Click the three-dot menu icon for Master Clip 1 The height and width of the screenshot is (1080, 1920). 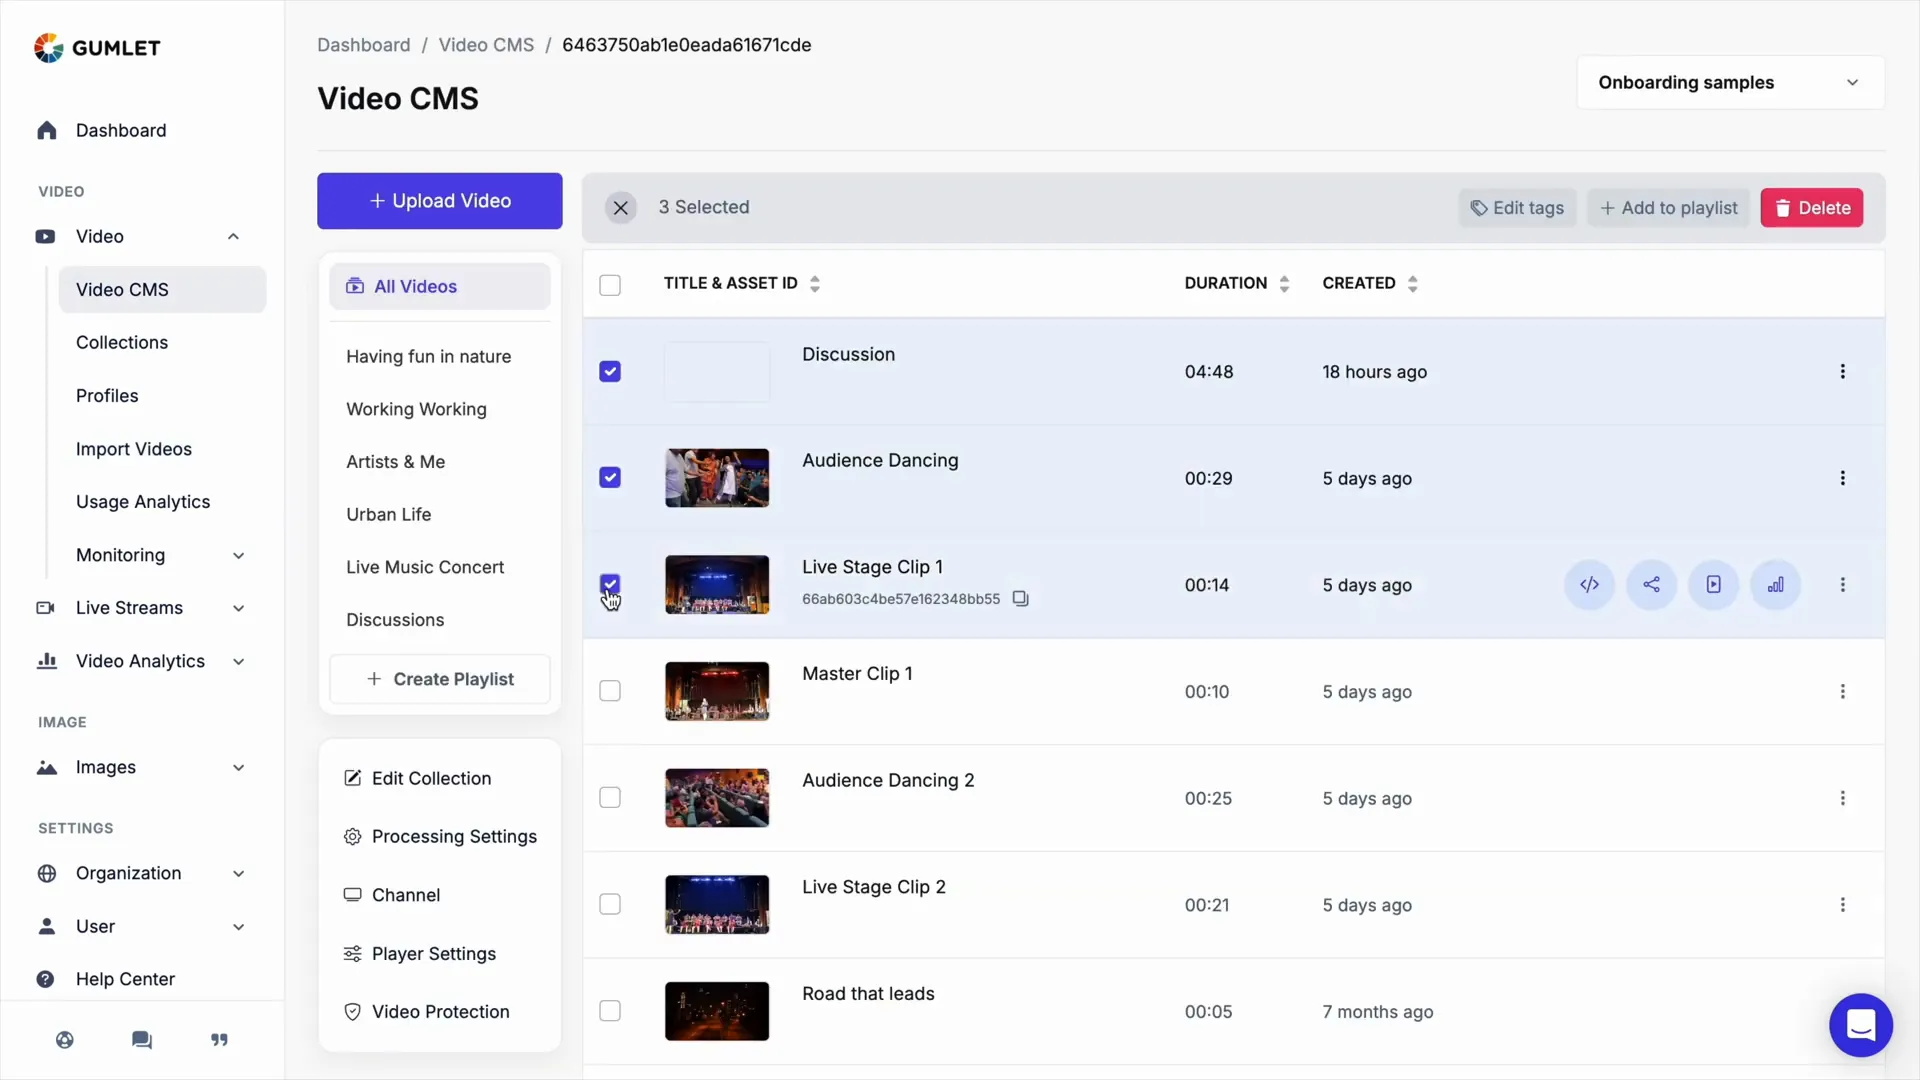[1842, 691]
